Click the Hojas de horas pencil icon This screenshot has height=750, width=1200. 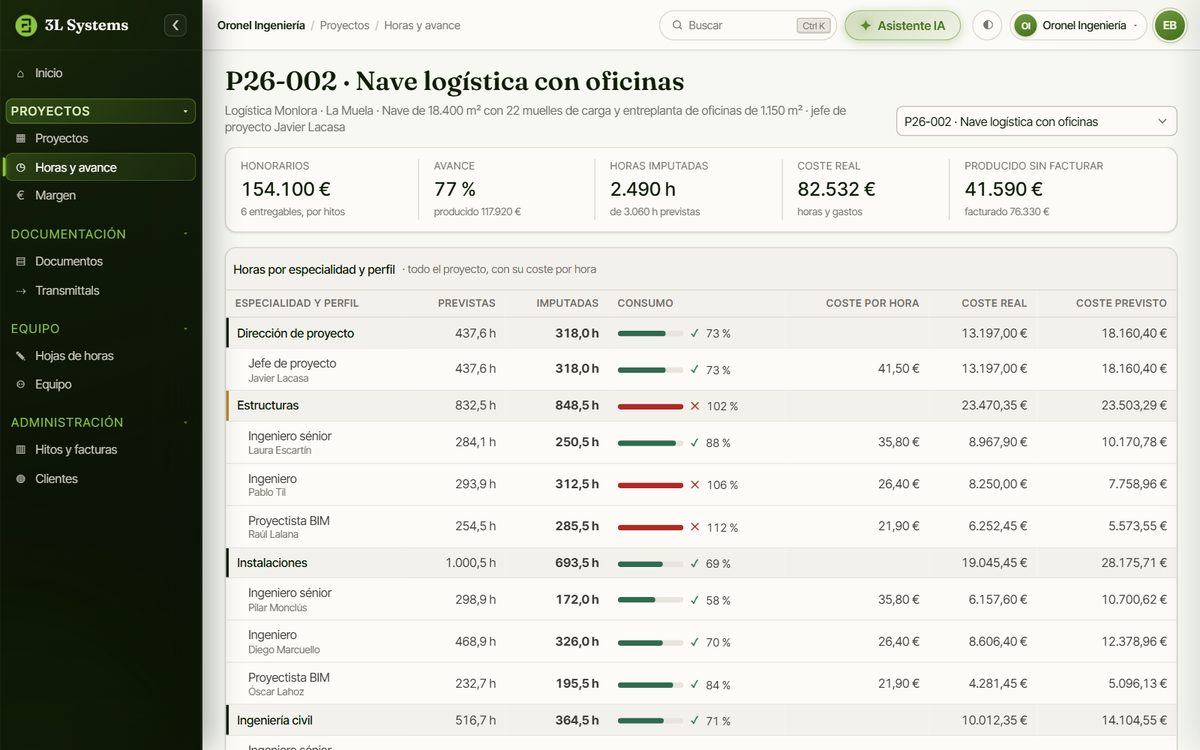pyautogui.click(x=21, y=355)
